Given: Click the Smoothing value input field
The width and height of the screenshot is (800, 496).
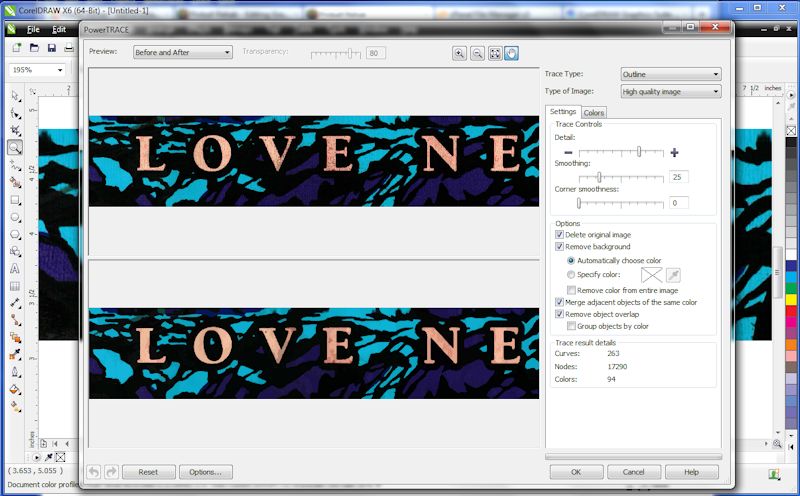Looking at the screenshot, I should pos(679,177).
